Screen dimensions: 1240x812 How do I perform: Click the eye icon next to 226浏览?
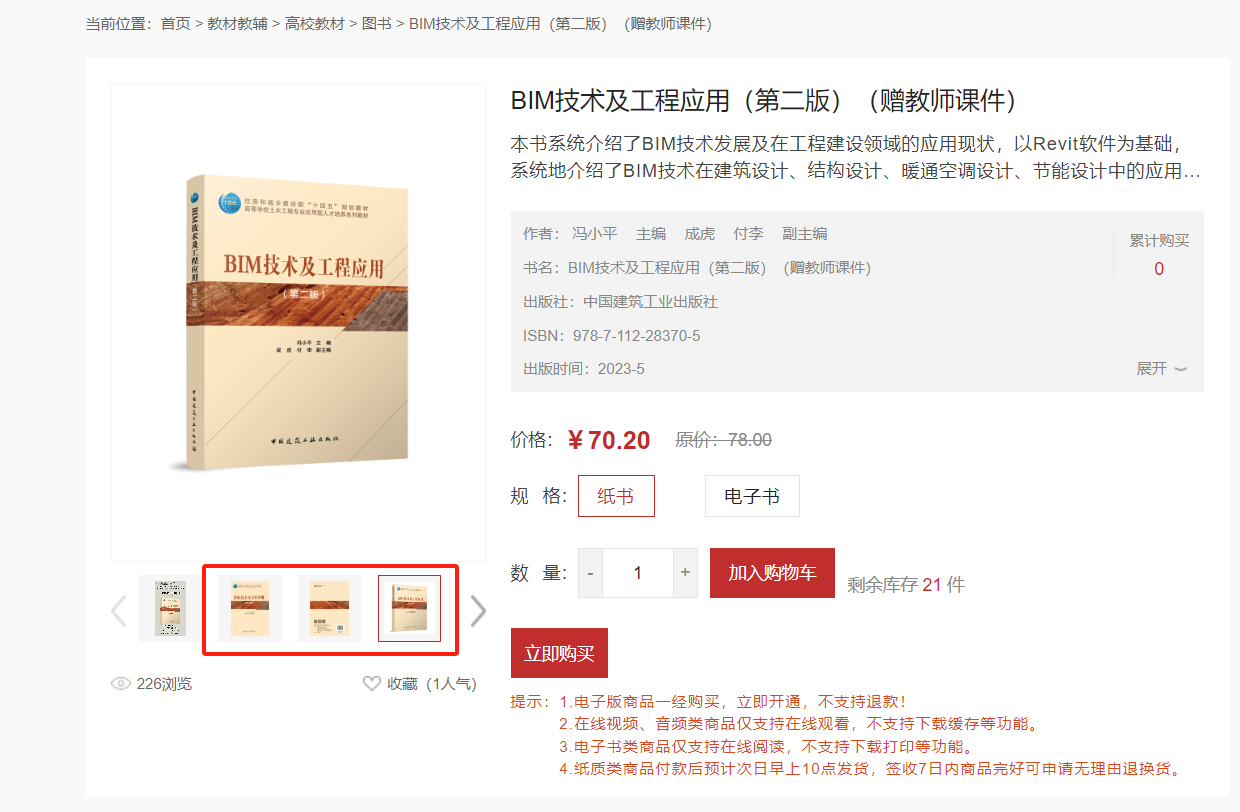coord(121,684)
